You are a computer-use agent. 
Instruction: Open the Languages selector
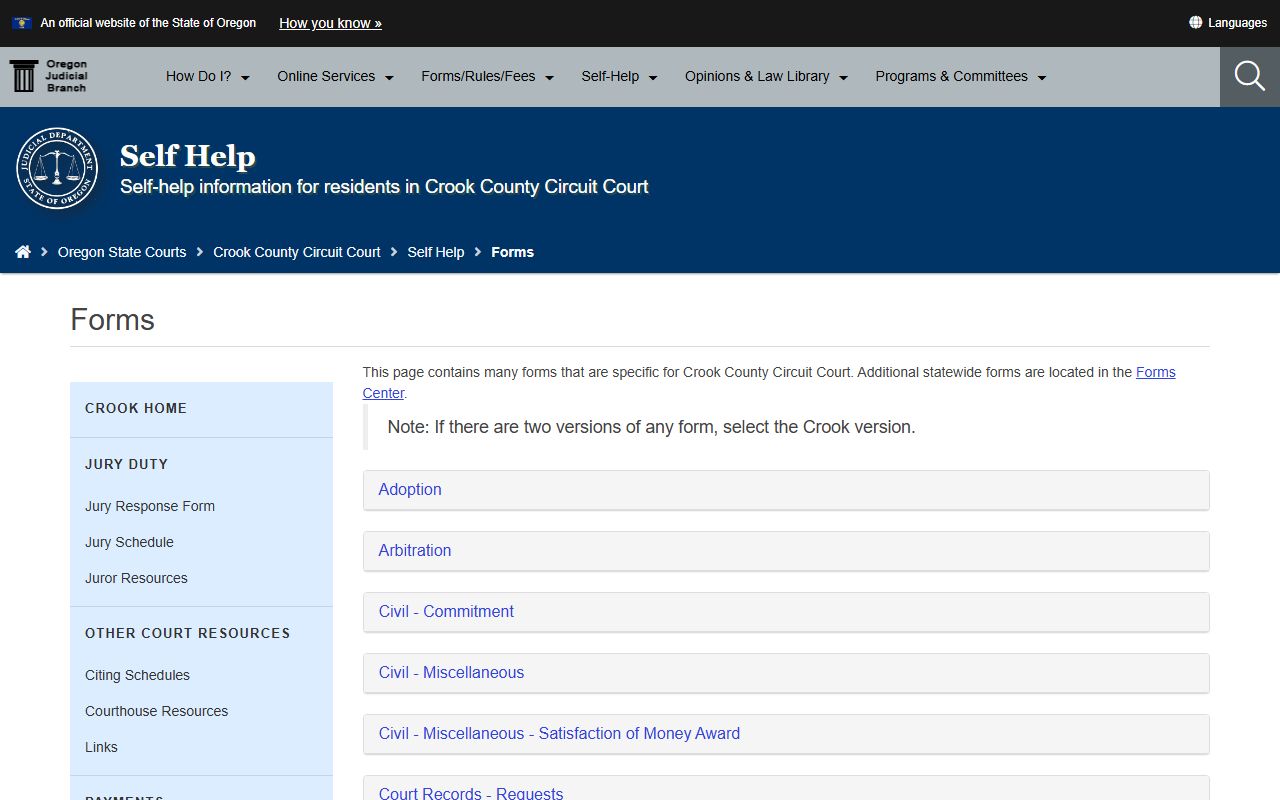[x=1228, y=22]
